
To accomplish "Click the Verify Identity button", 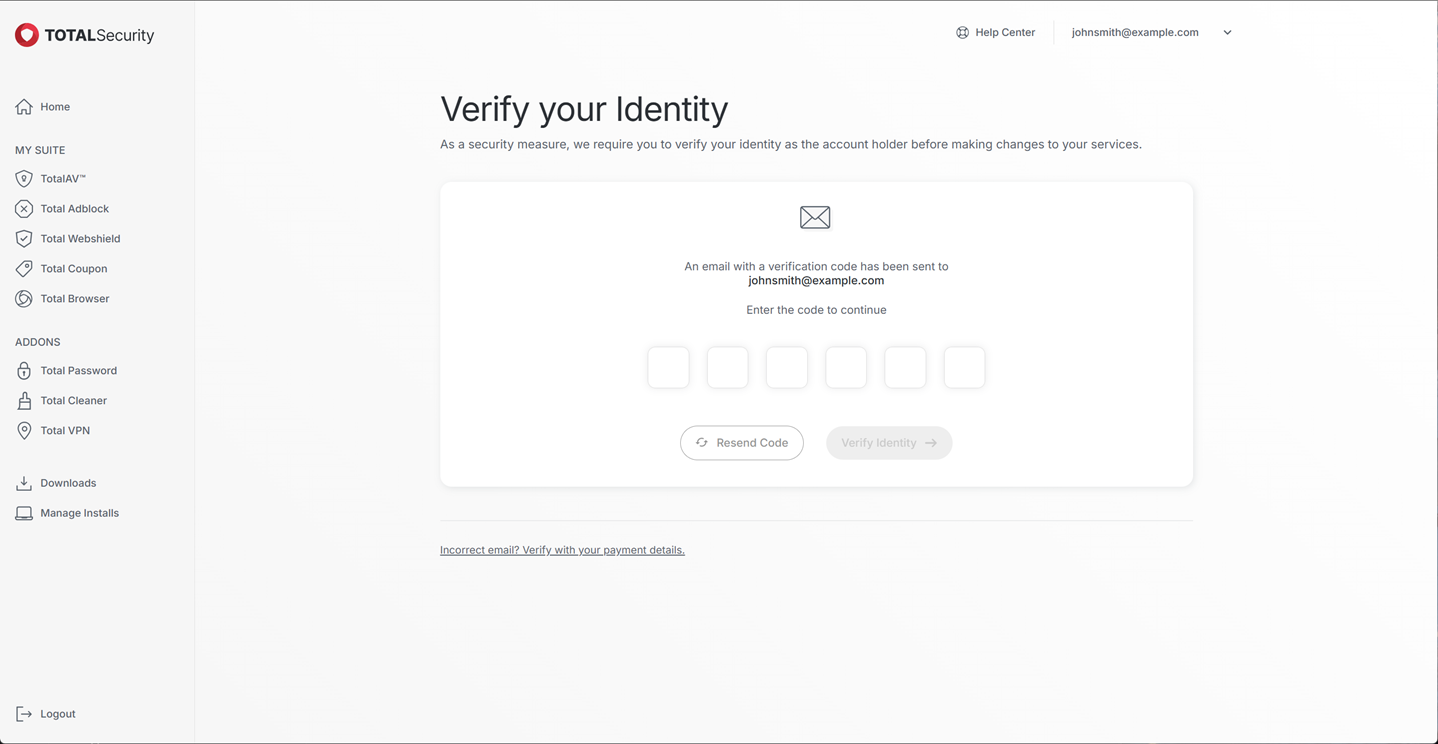I will click(889, 443).
